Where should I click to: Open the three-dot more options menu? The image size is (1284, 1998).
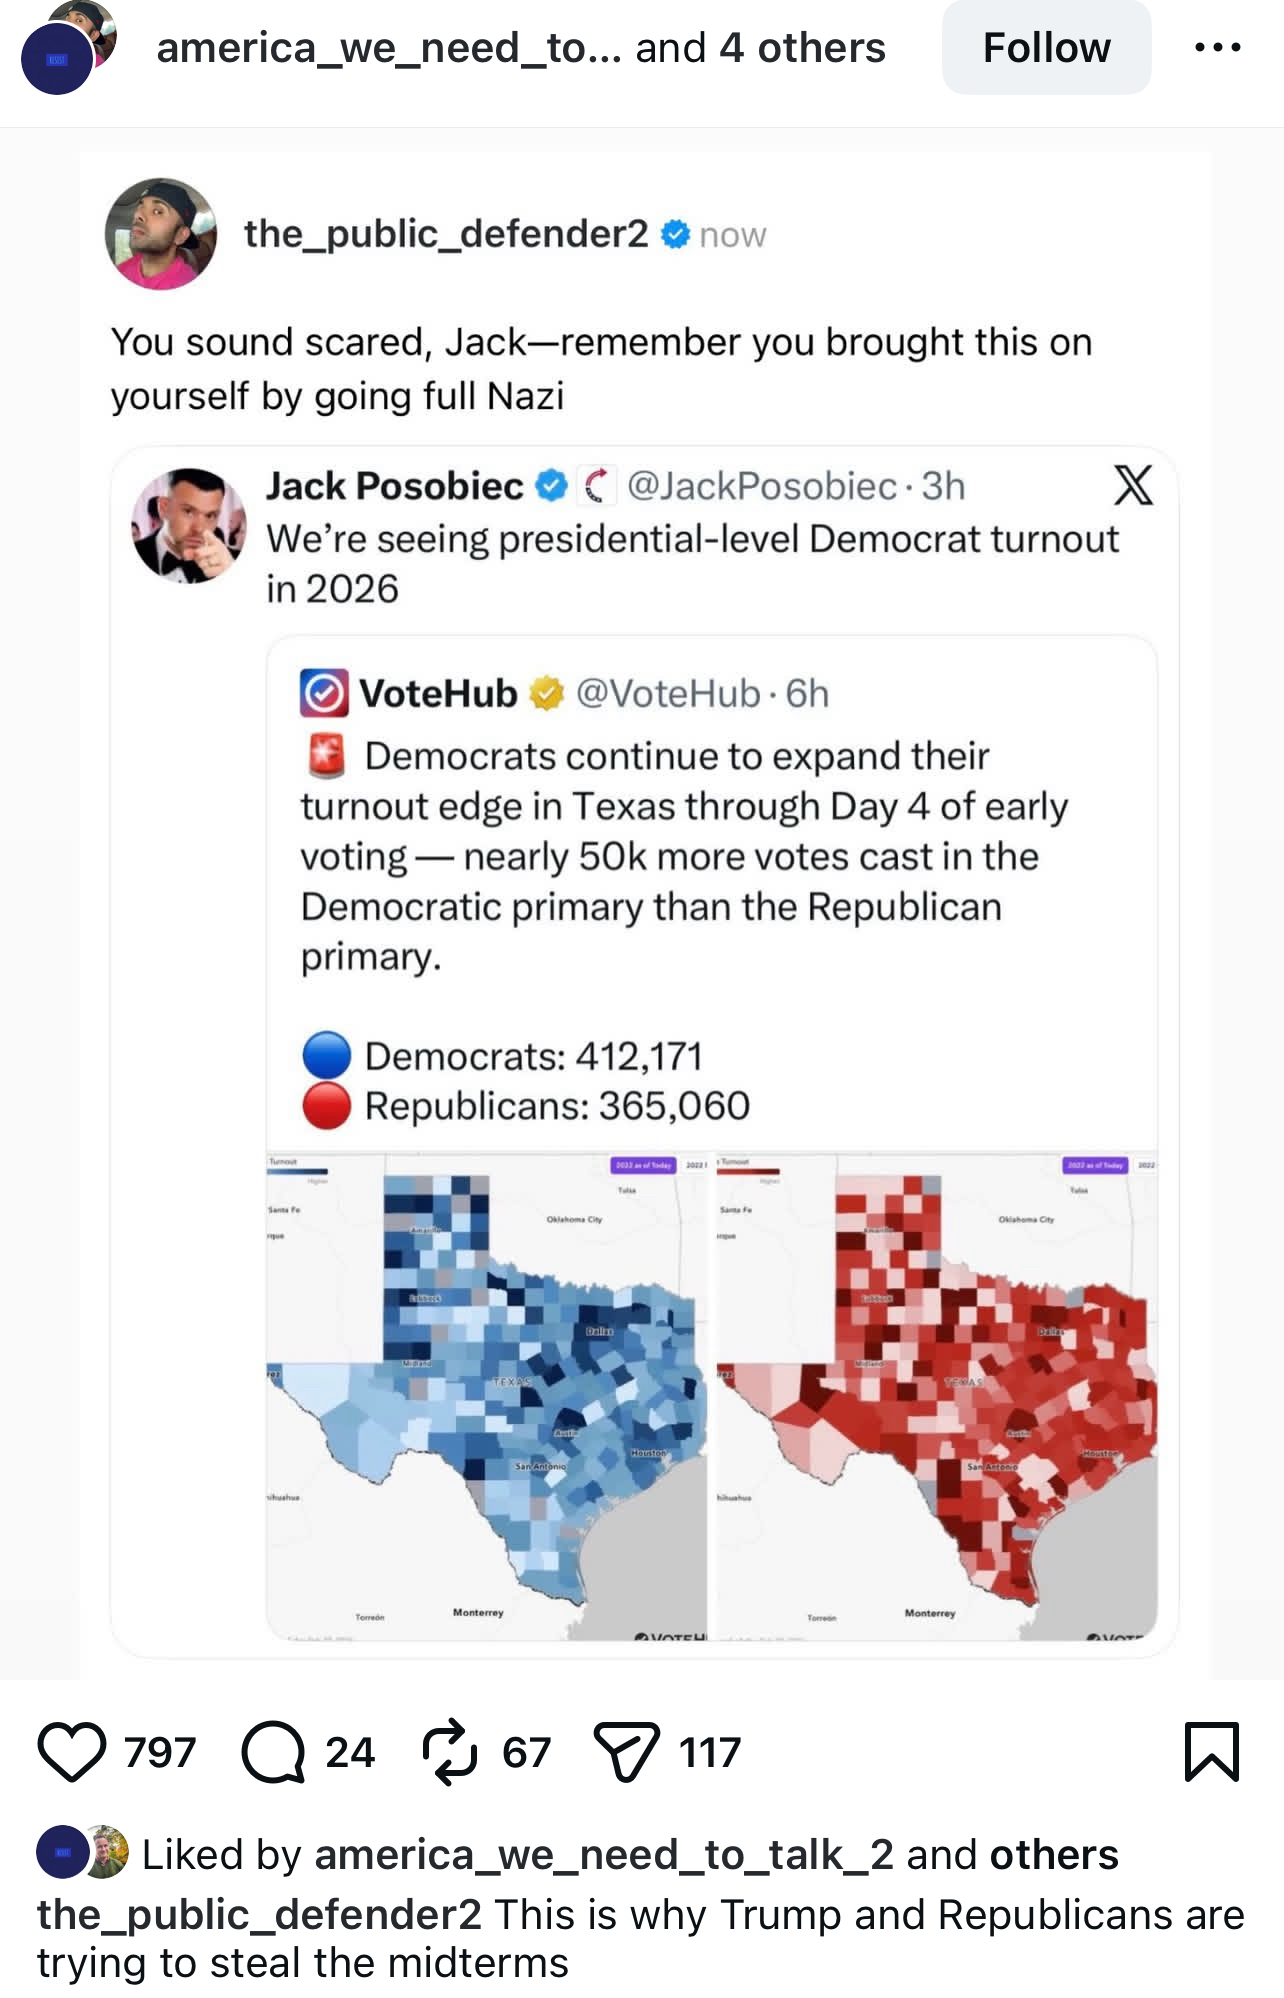pyautogui.click(x=1217, y=47)
